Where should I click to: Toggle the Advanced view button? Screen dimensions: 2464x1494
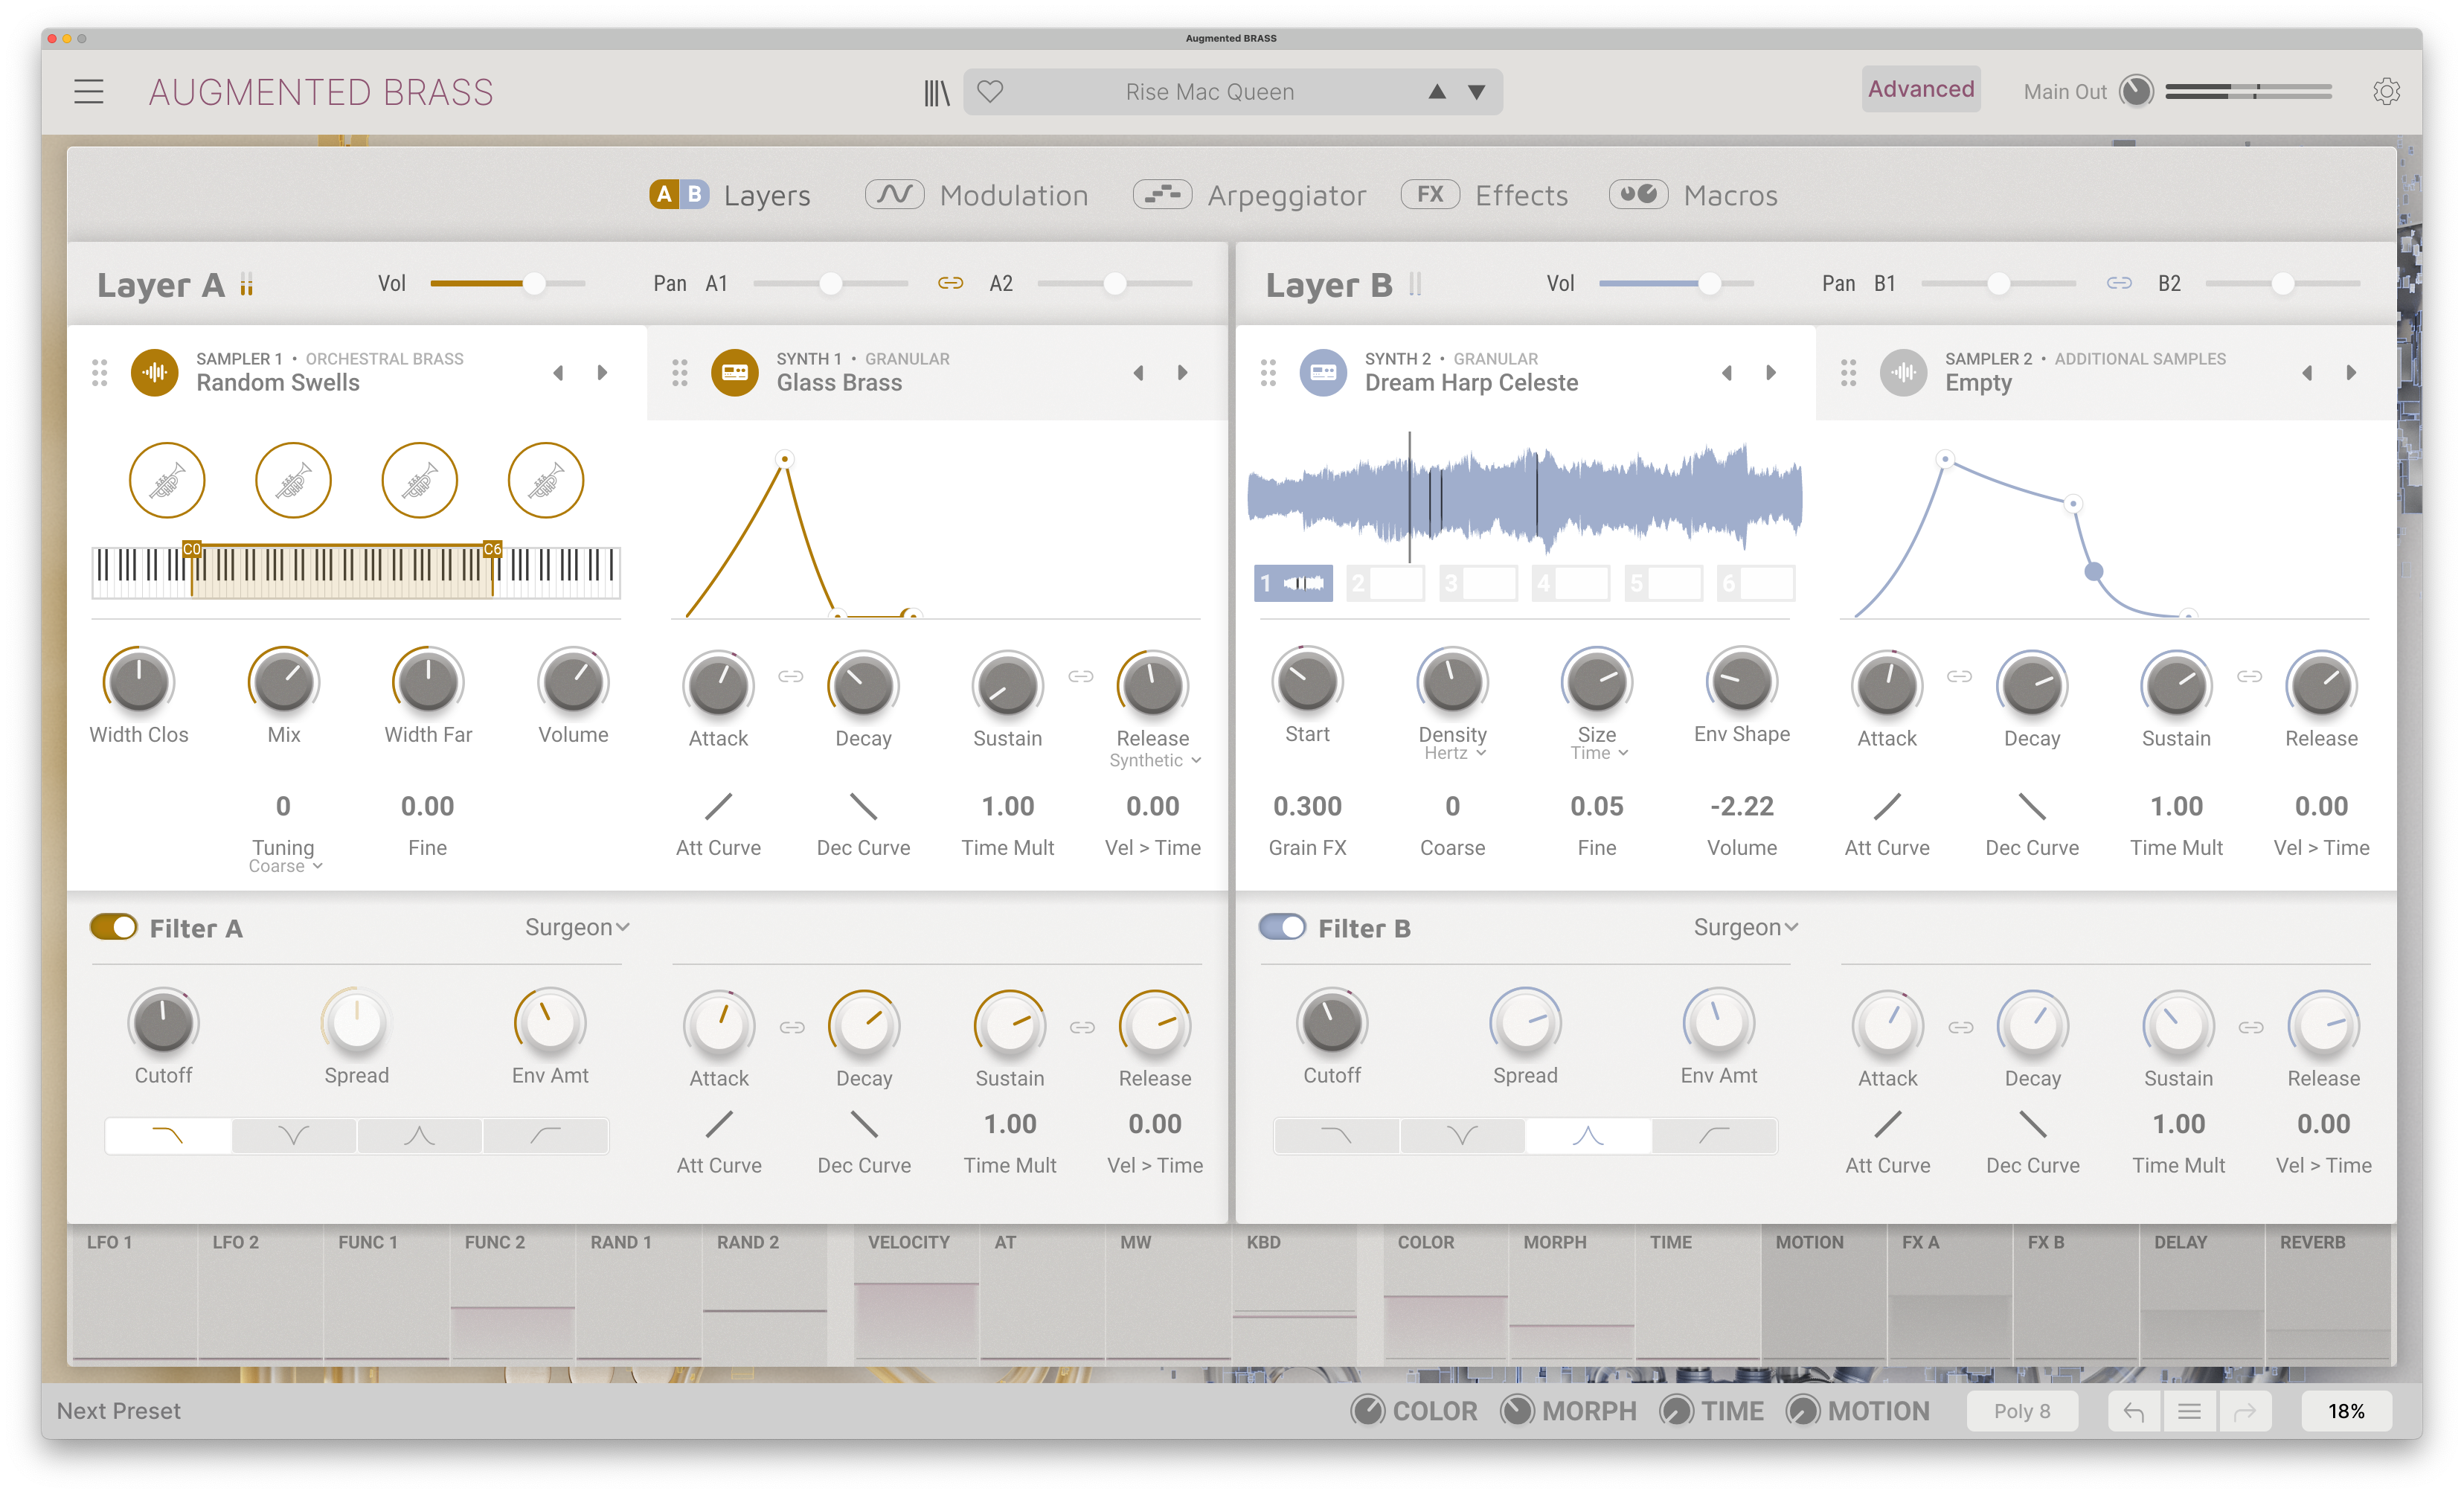pos(1920,89)
